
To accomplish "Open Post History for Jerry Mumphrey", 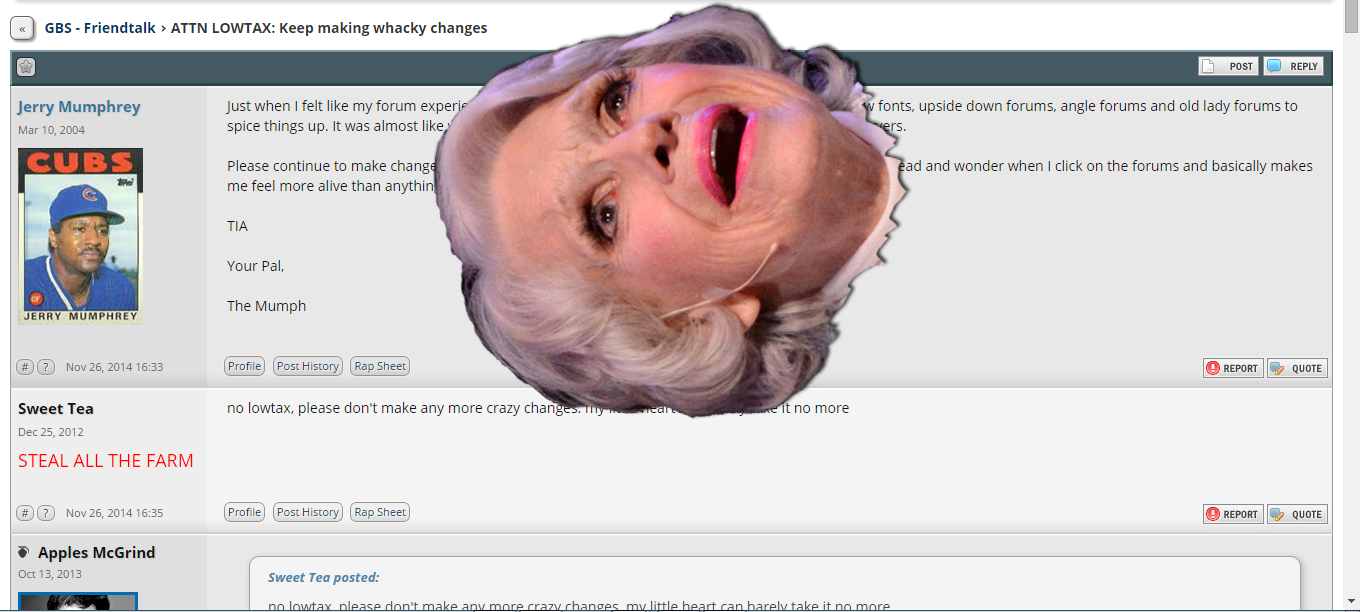I will tap(308, 366).
